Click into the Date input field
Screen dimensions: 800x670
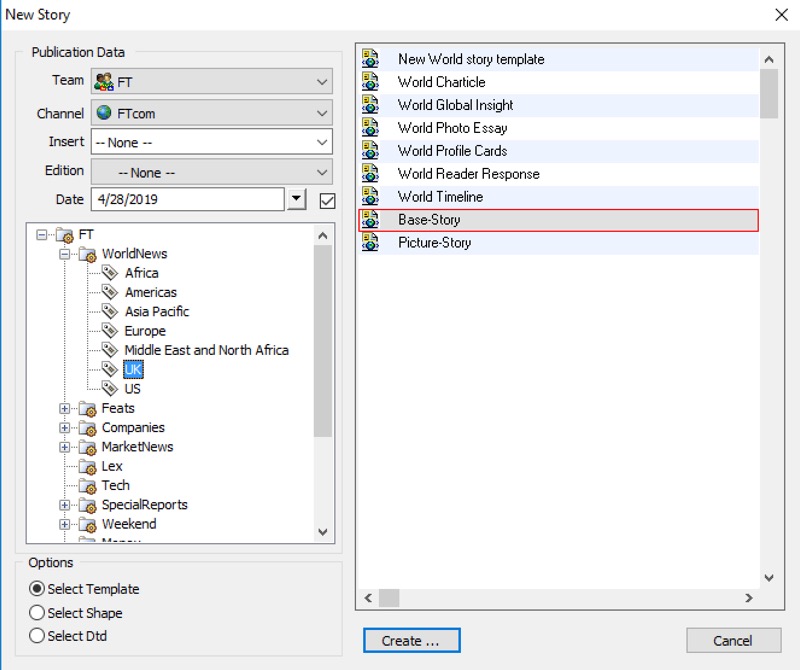coord(187,199)
